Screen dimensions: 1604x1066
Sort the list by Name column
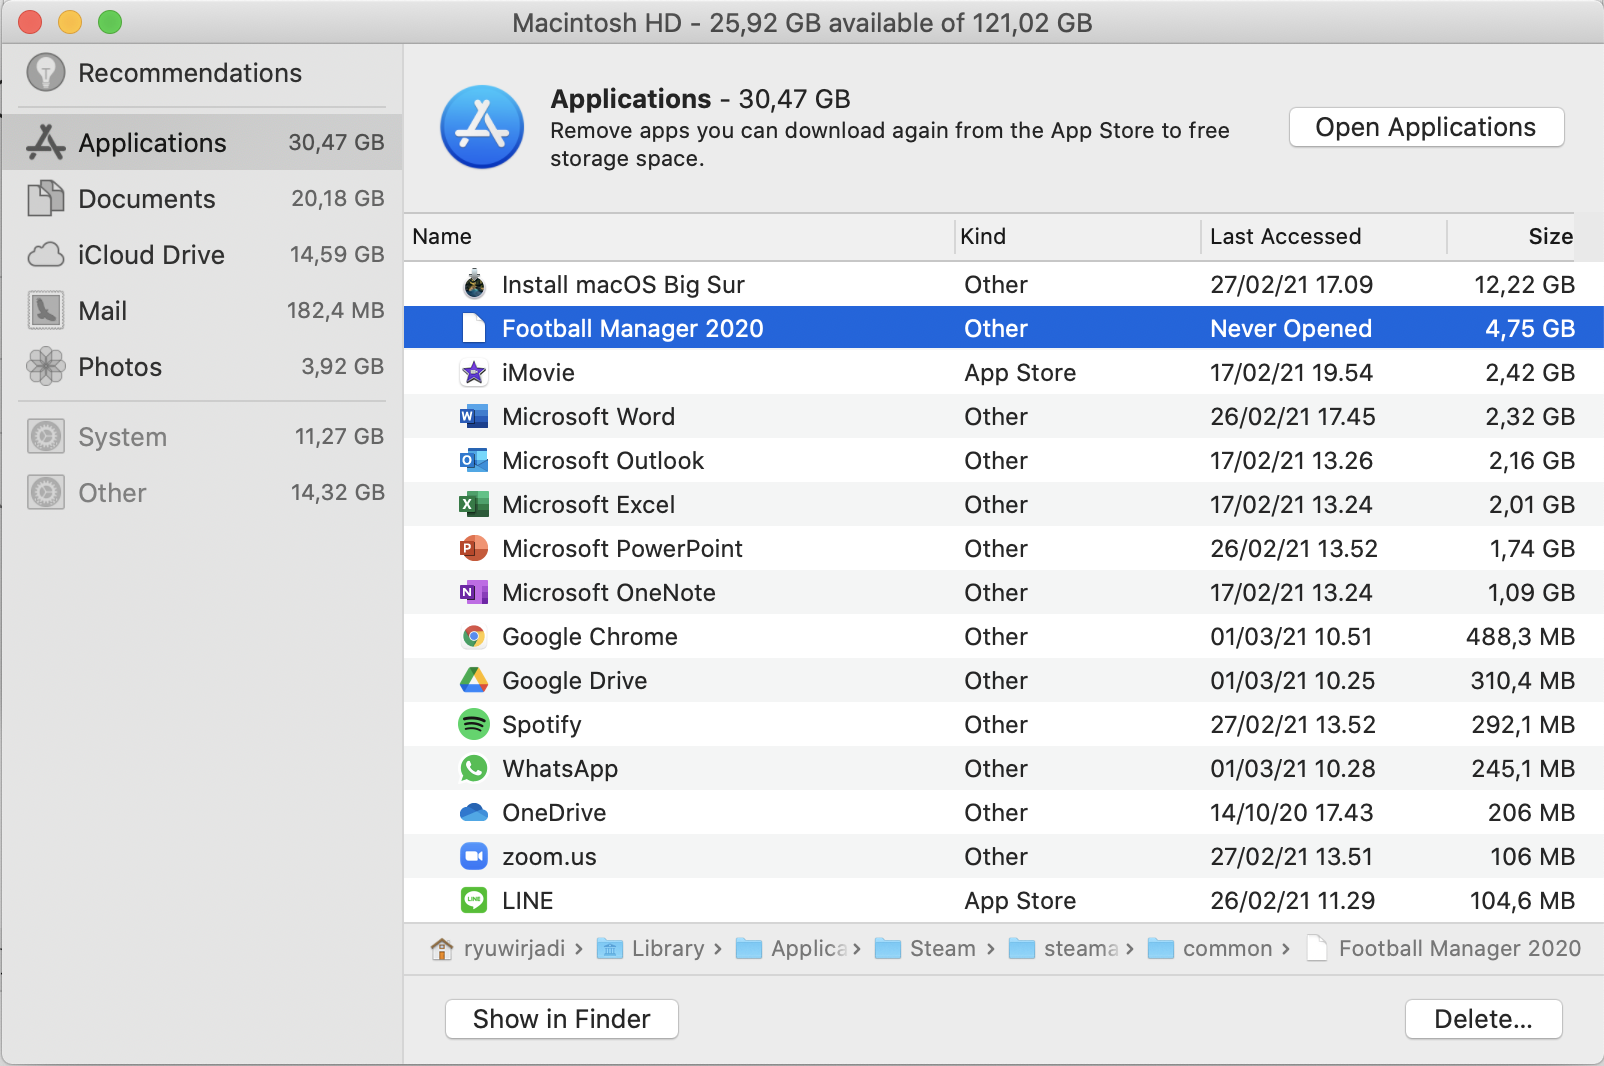click(679, 237)
